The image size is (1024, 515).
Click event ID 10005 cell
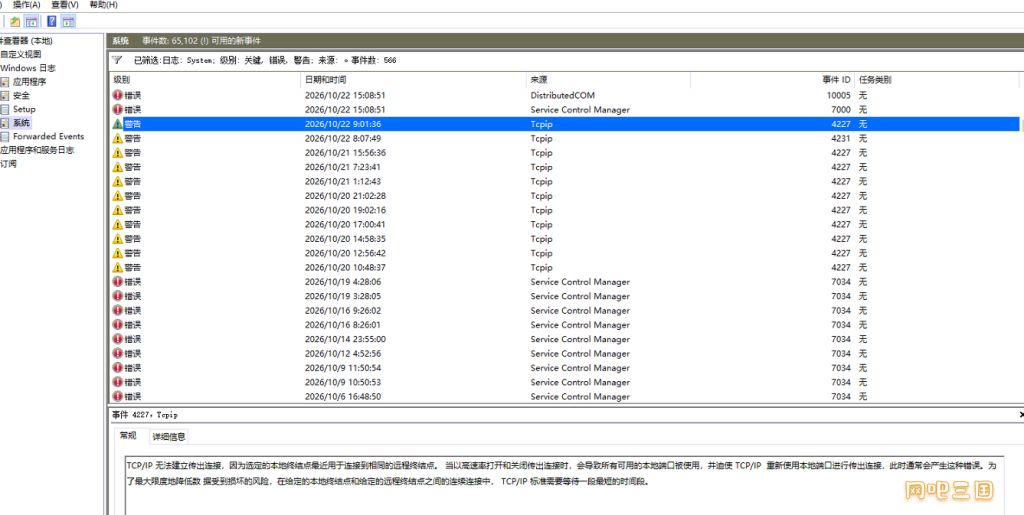tap(839, 95)
